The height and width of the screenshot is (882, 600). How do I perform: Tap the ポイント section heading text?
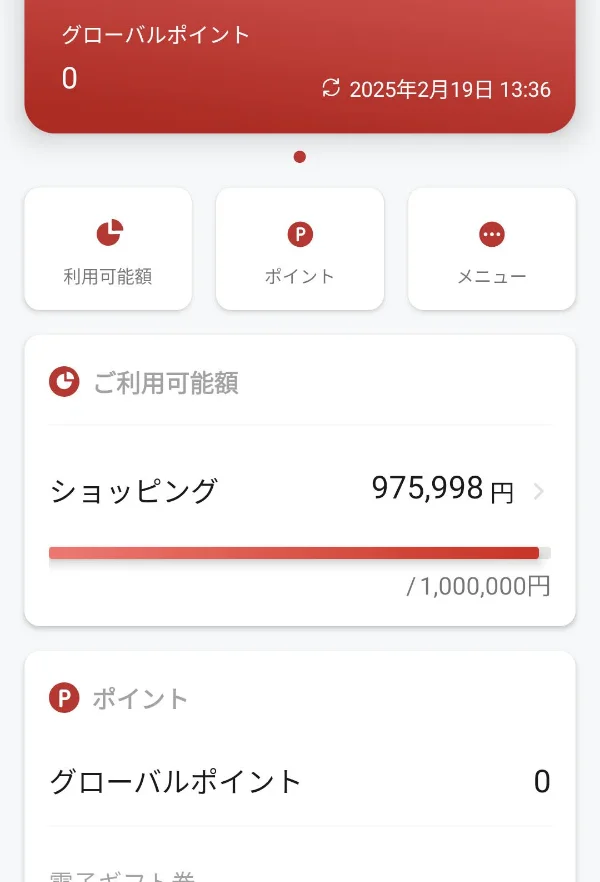(x=140, y=699)
